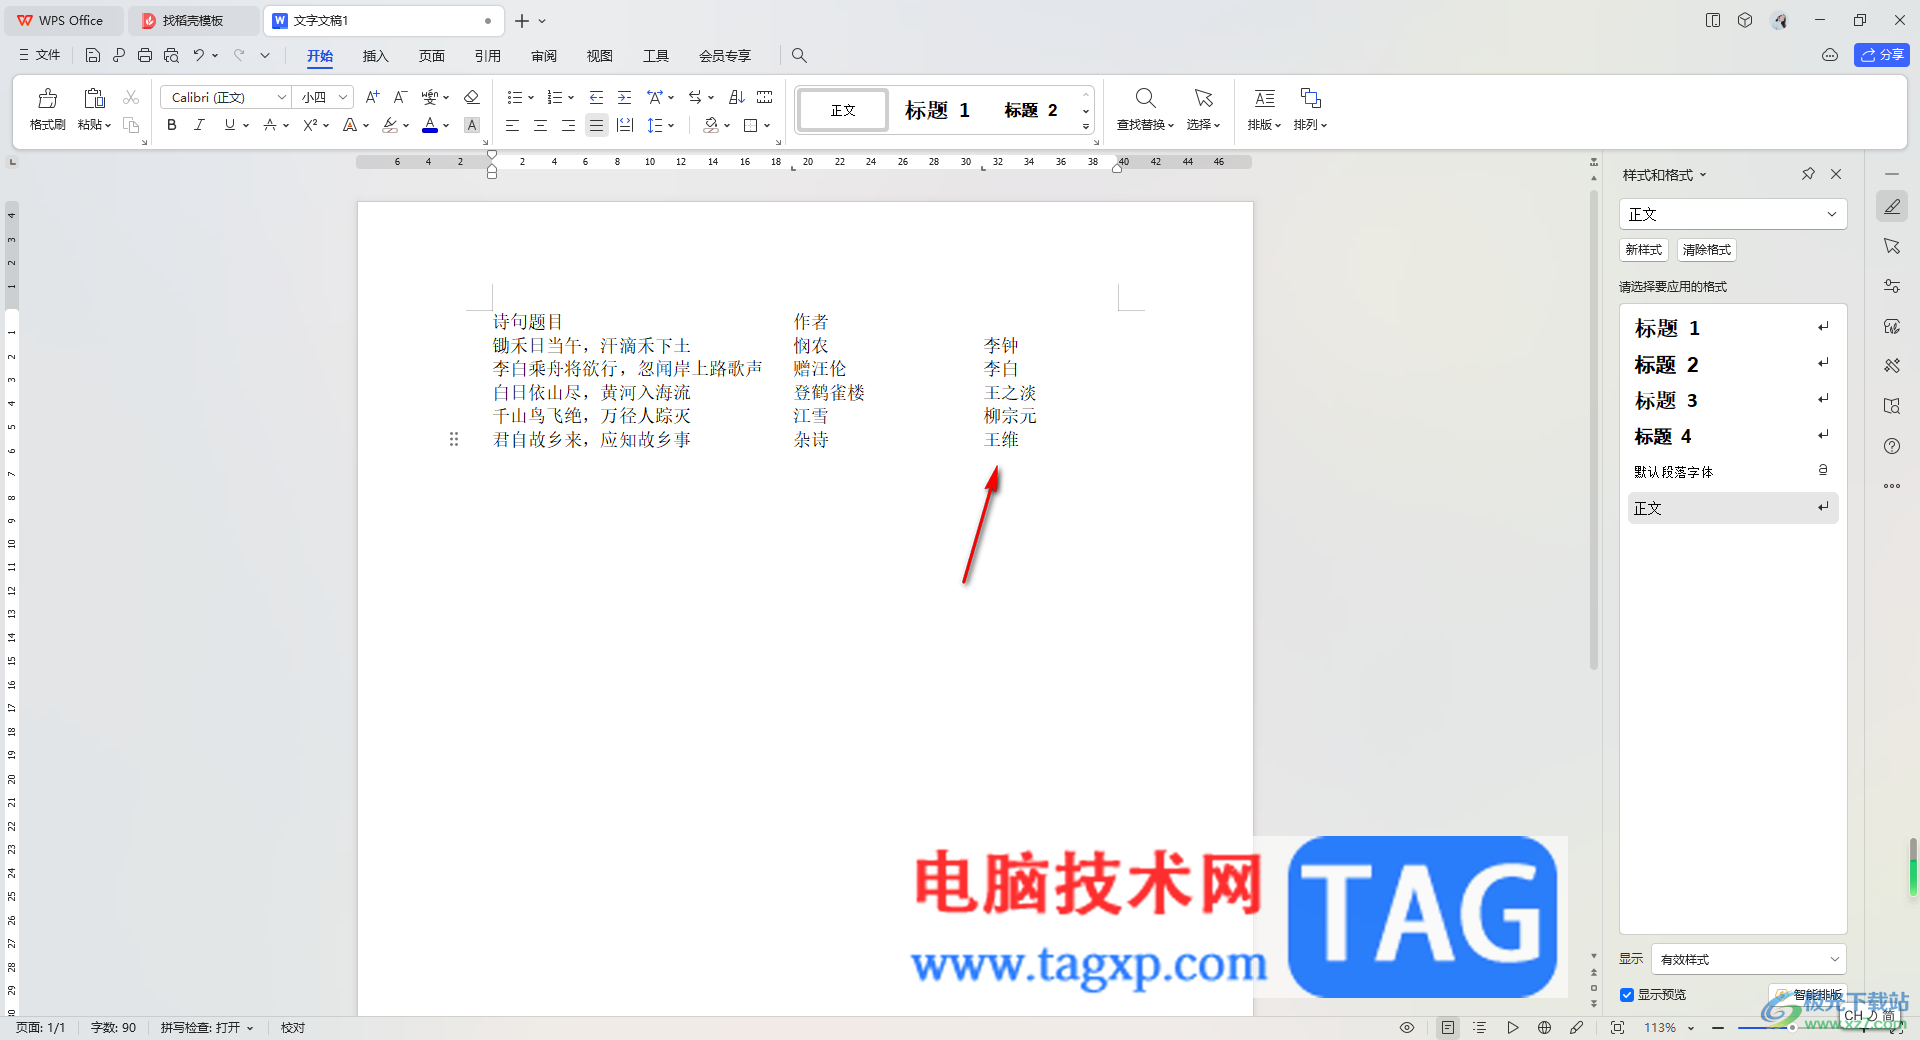Open the search magnifier beside 会员专享

[x=799, y=55]
